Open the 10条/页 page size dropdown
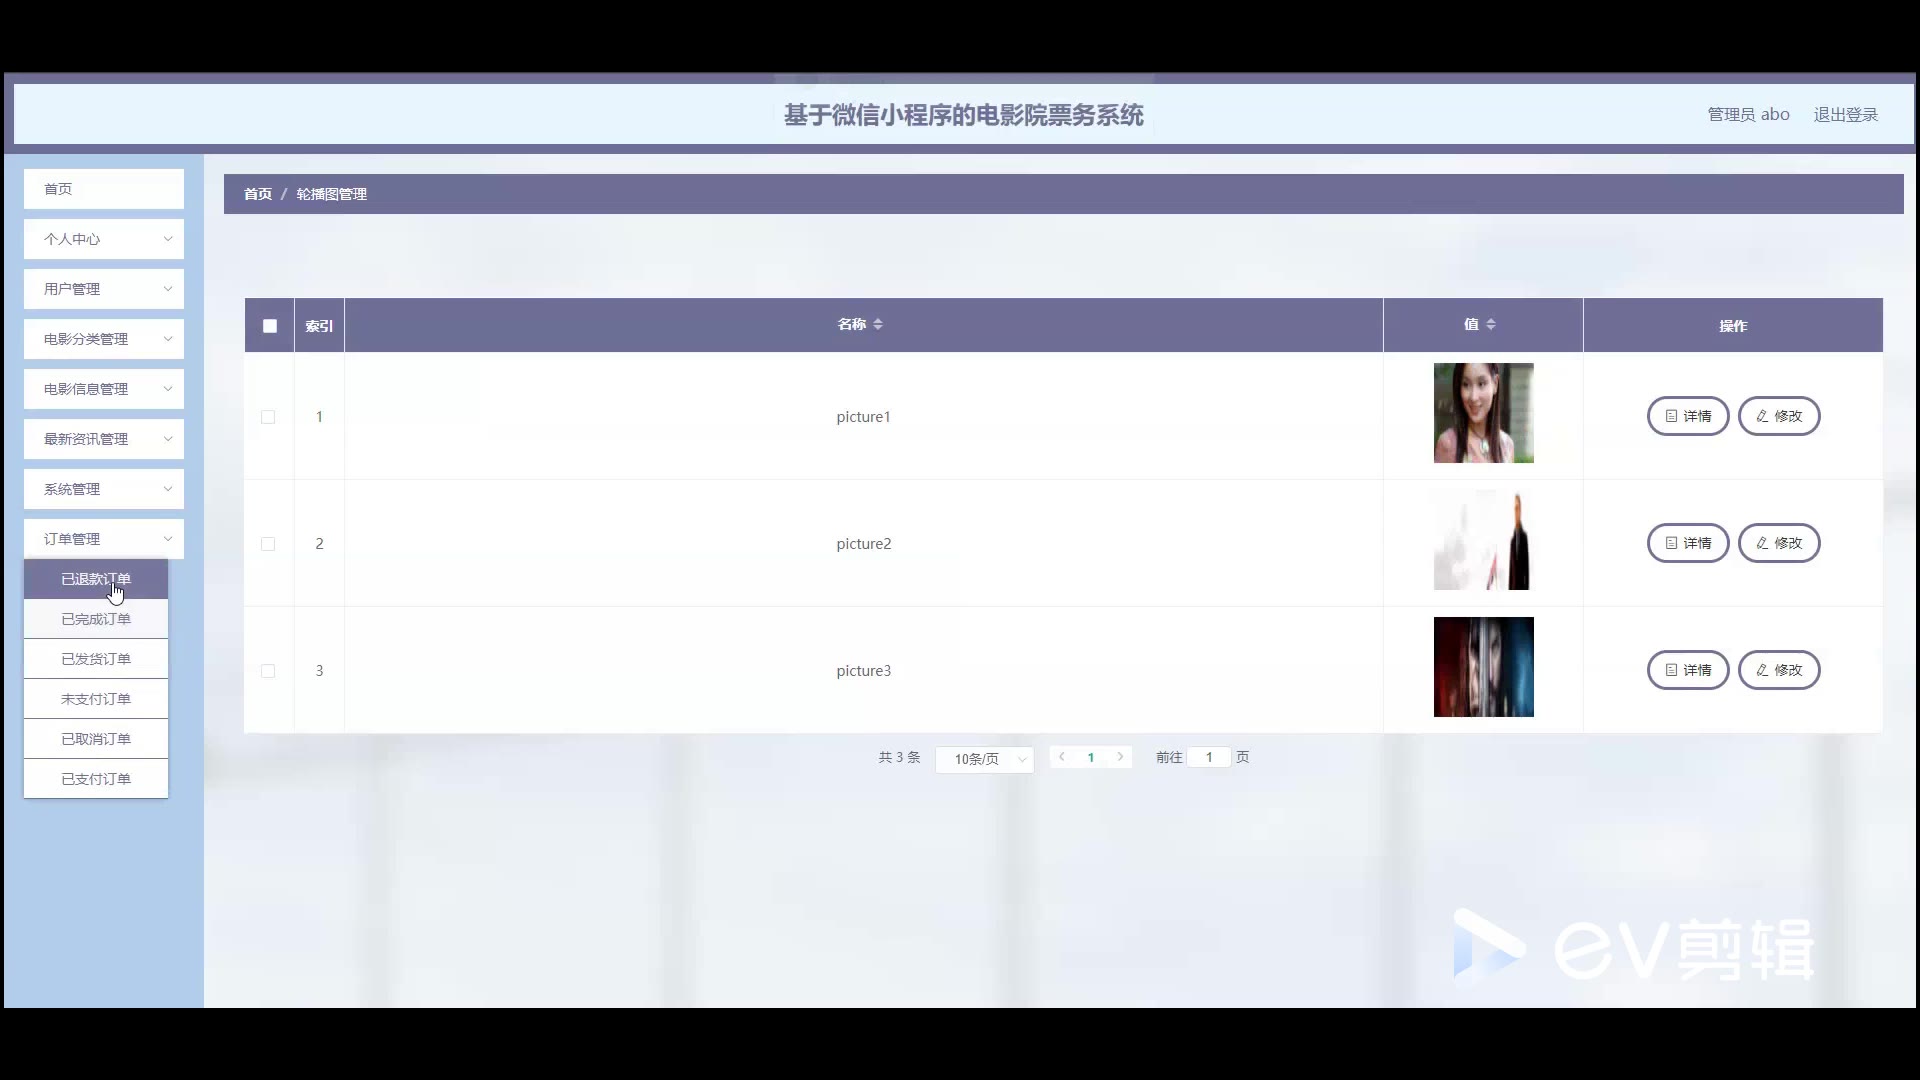 (984, 759)
